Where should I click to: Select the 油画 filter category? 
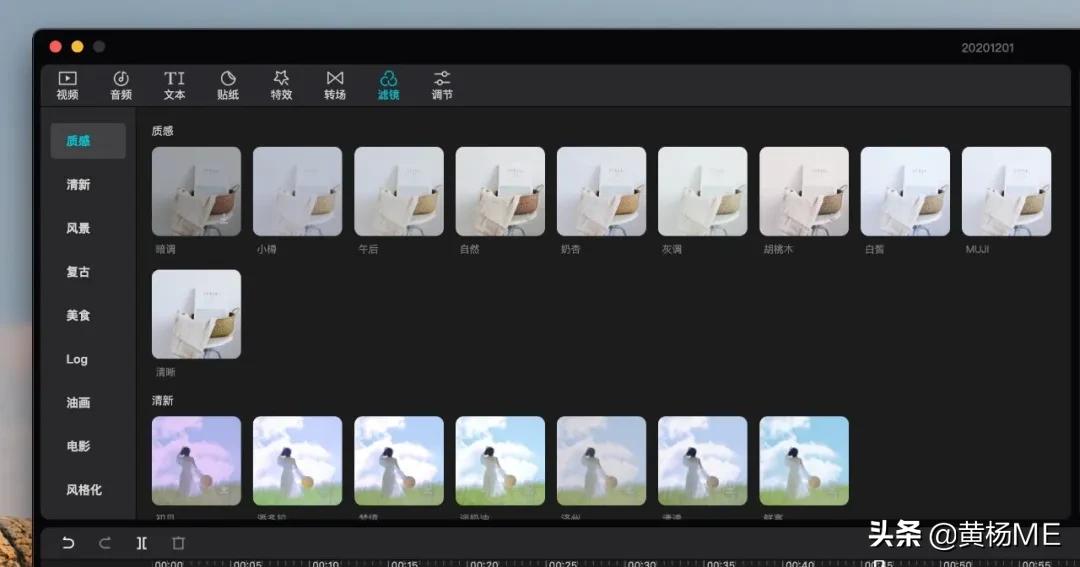tap(79, 402)
